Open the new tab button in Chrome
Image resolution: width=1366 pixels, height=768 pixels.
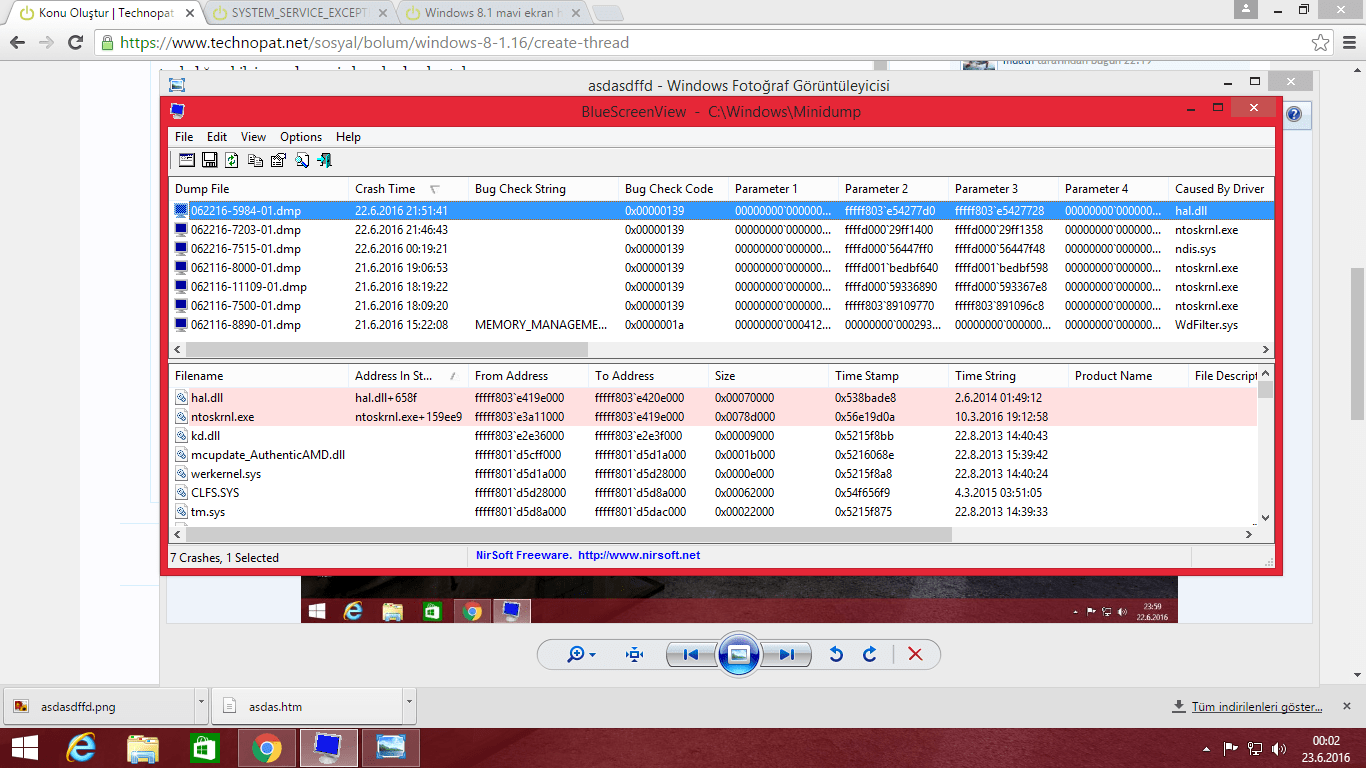607,13
